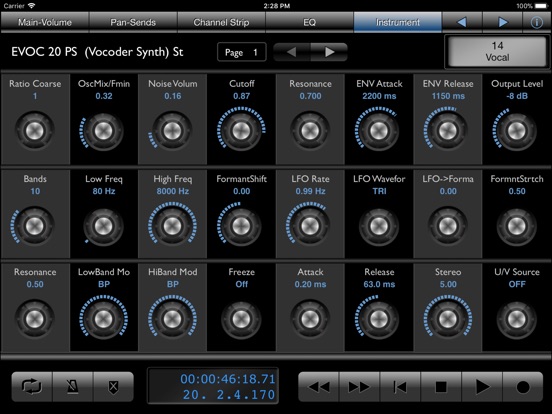Go to previous track with blue left arrow

point(462,22)
